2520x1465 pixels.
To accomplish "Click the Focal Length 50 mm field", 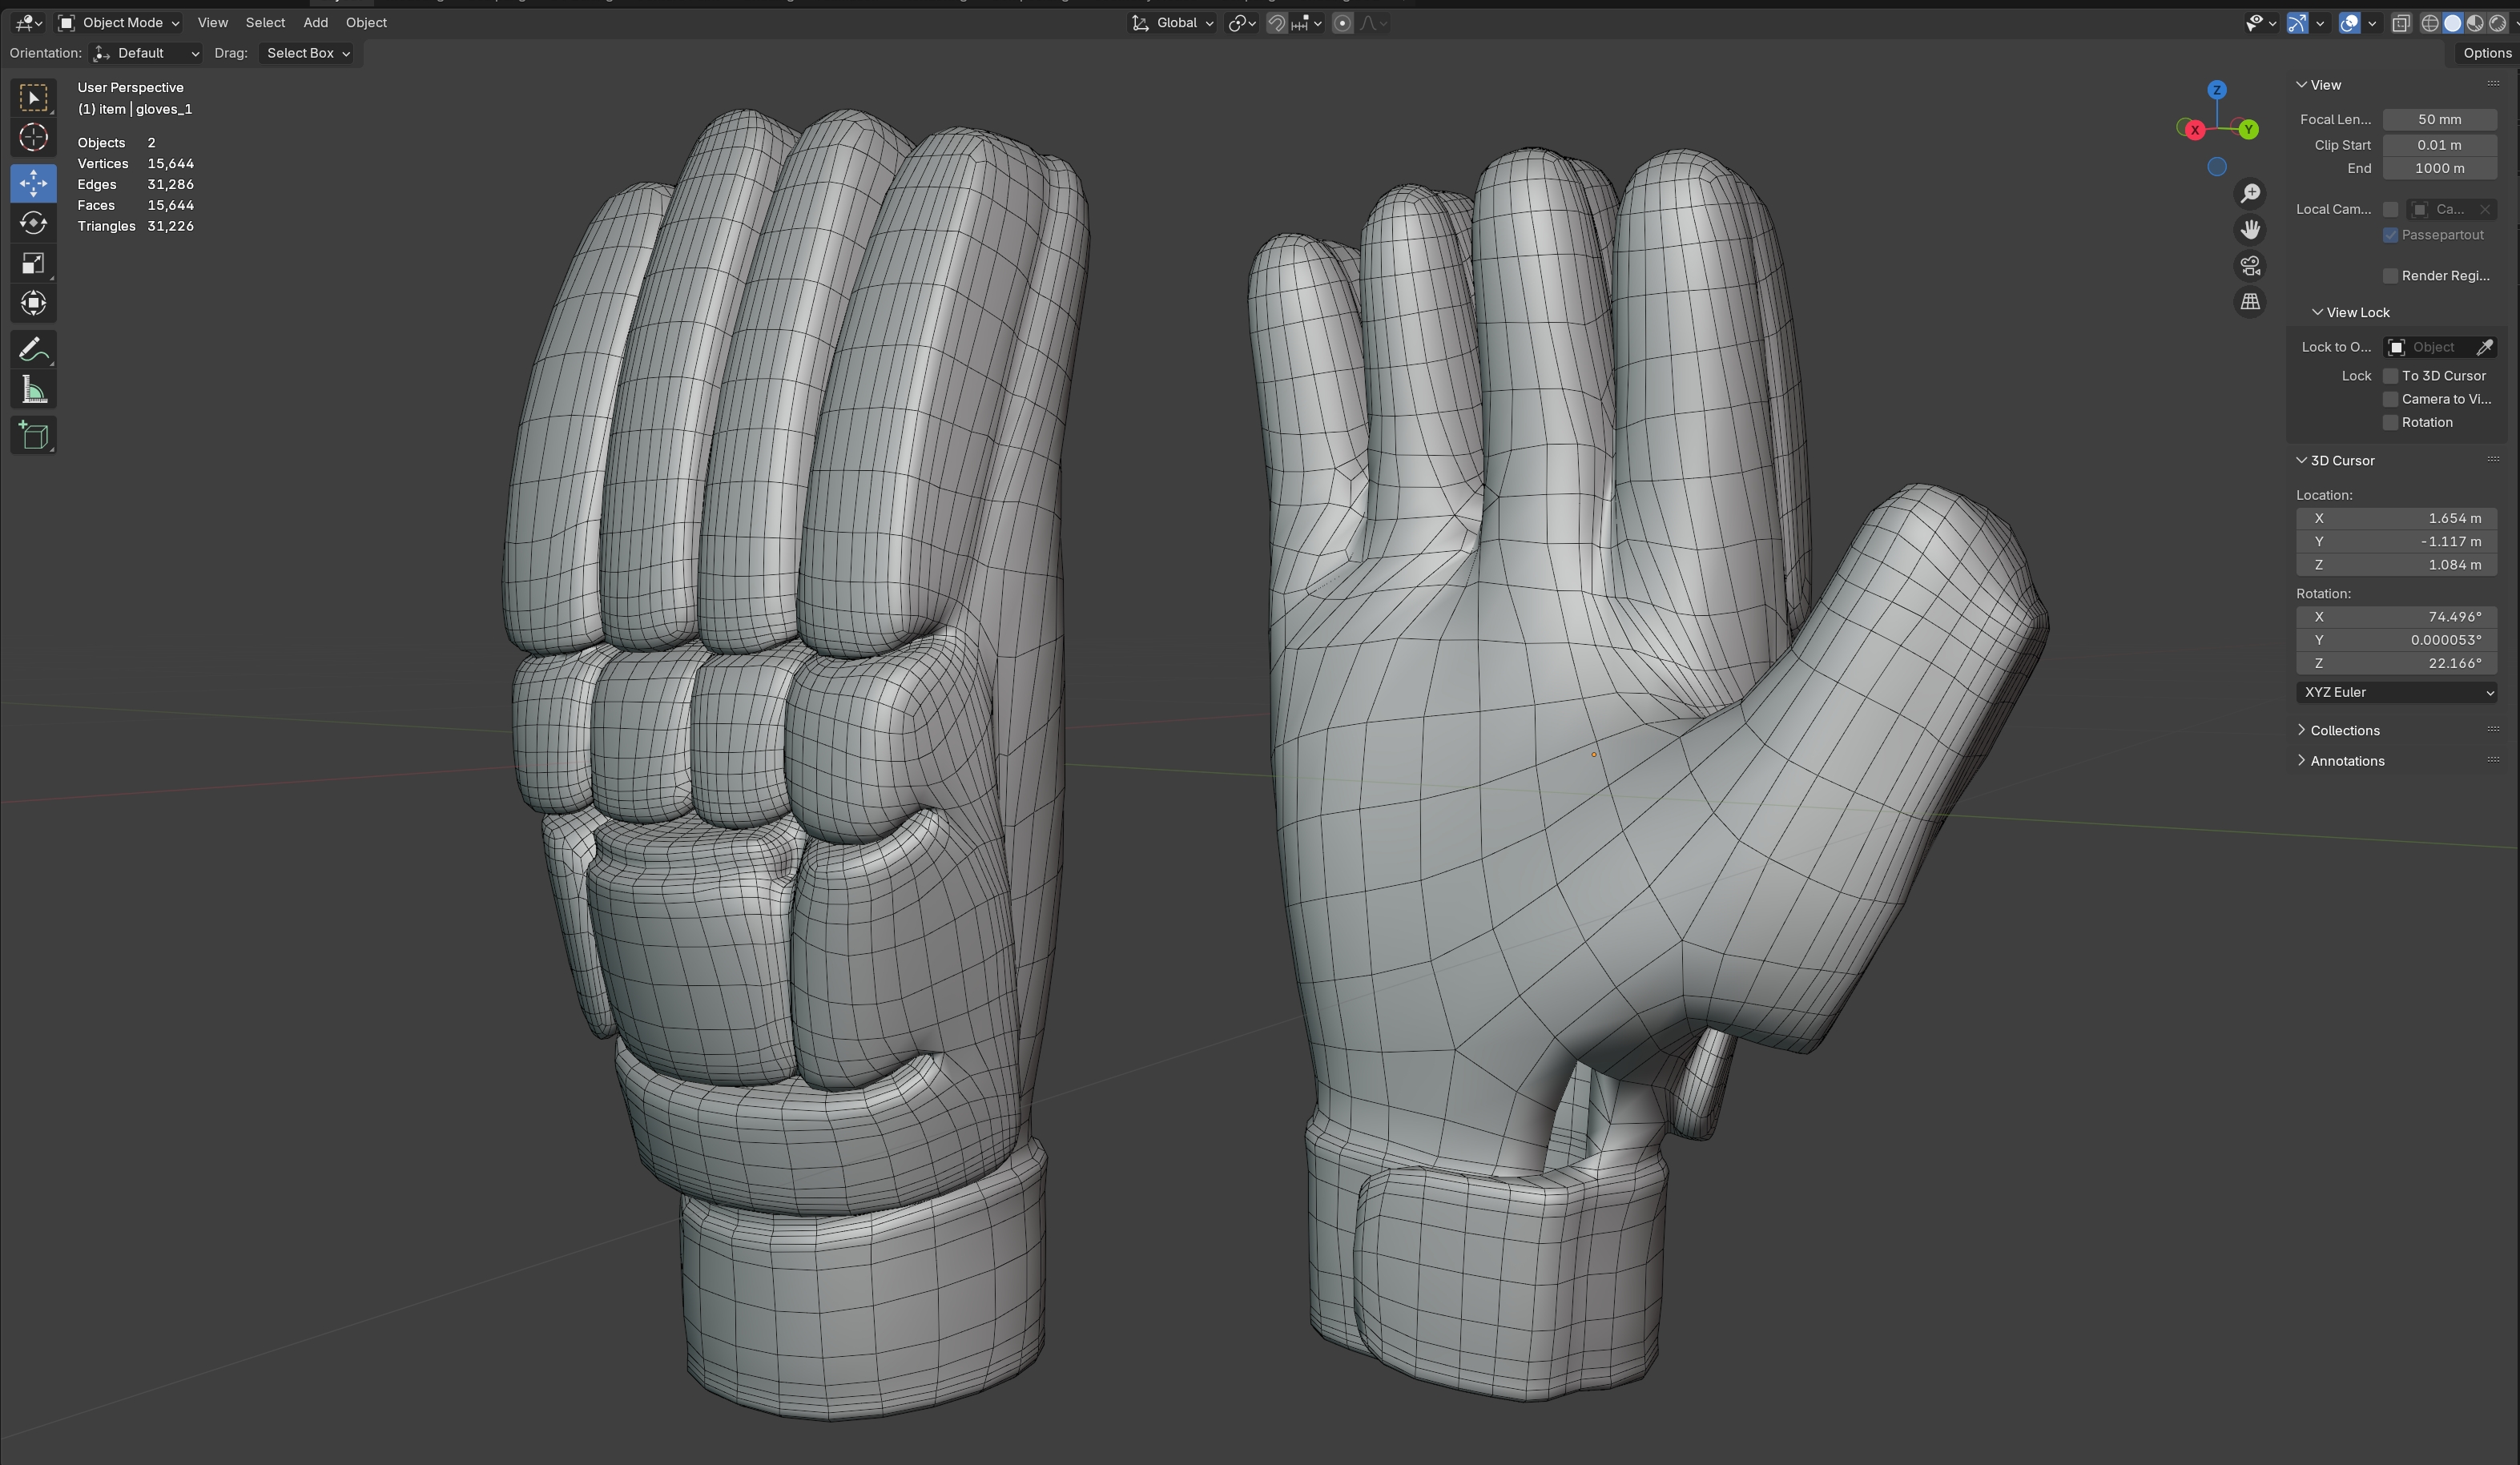I will 2439,119.
